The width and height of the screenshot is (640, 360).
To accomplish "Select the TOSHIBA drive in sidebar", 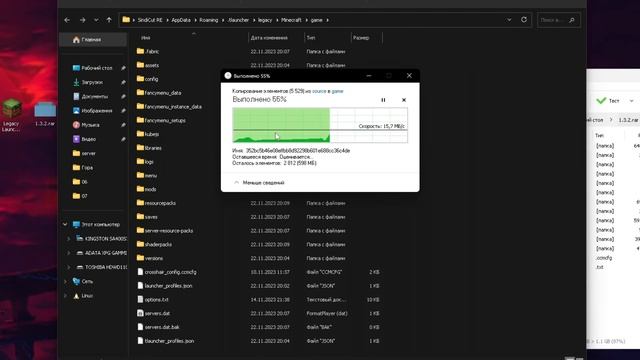I will click(101, 267).
